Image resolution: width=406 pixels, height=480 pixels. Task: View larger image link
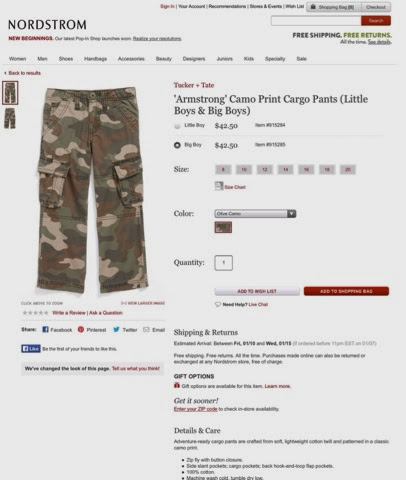click(x=143, y=303)
